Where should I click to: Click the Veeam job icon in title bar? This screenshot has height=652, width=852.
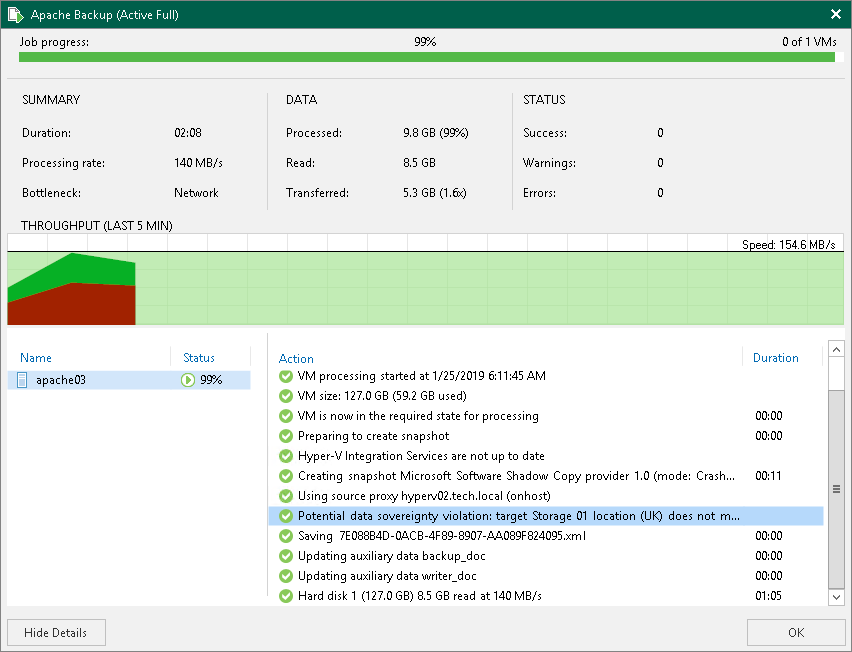point(16,14)
